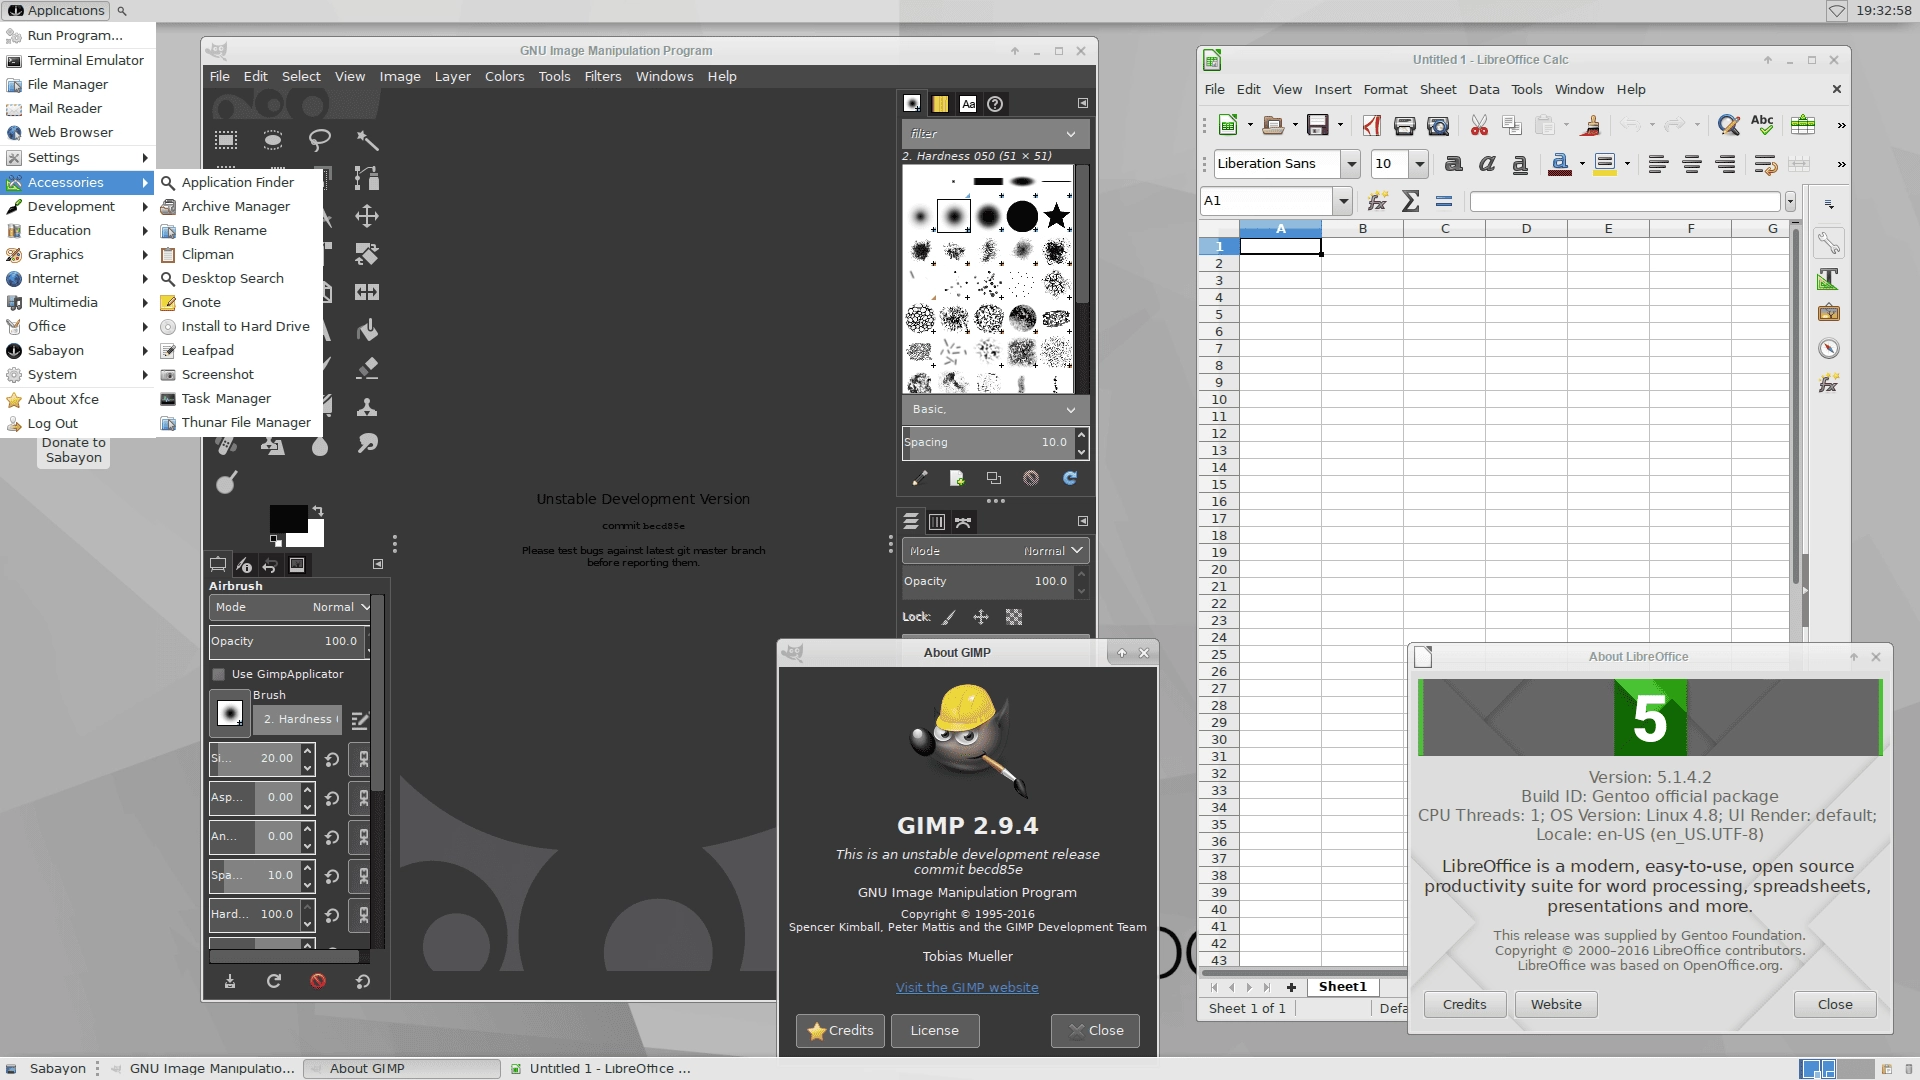This screenshot has width=1920, height=1080.
Task: Toggle Center Horizontally alignment in Calc
Action: pos(1692,164)
